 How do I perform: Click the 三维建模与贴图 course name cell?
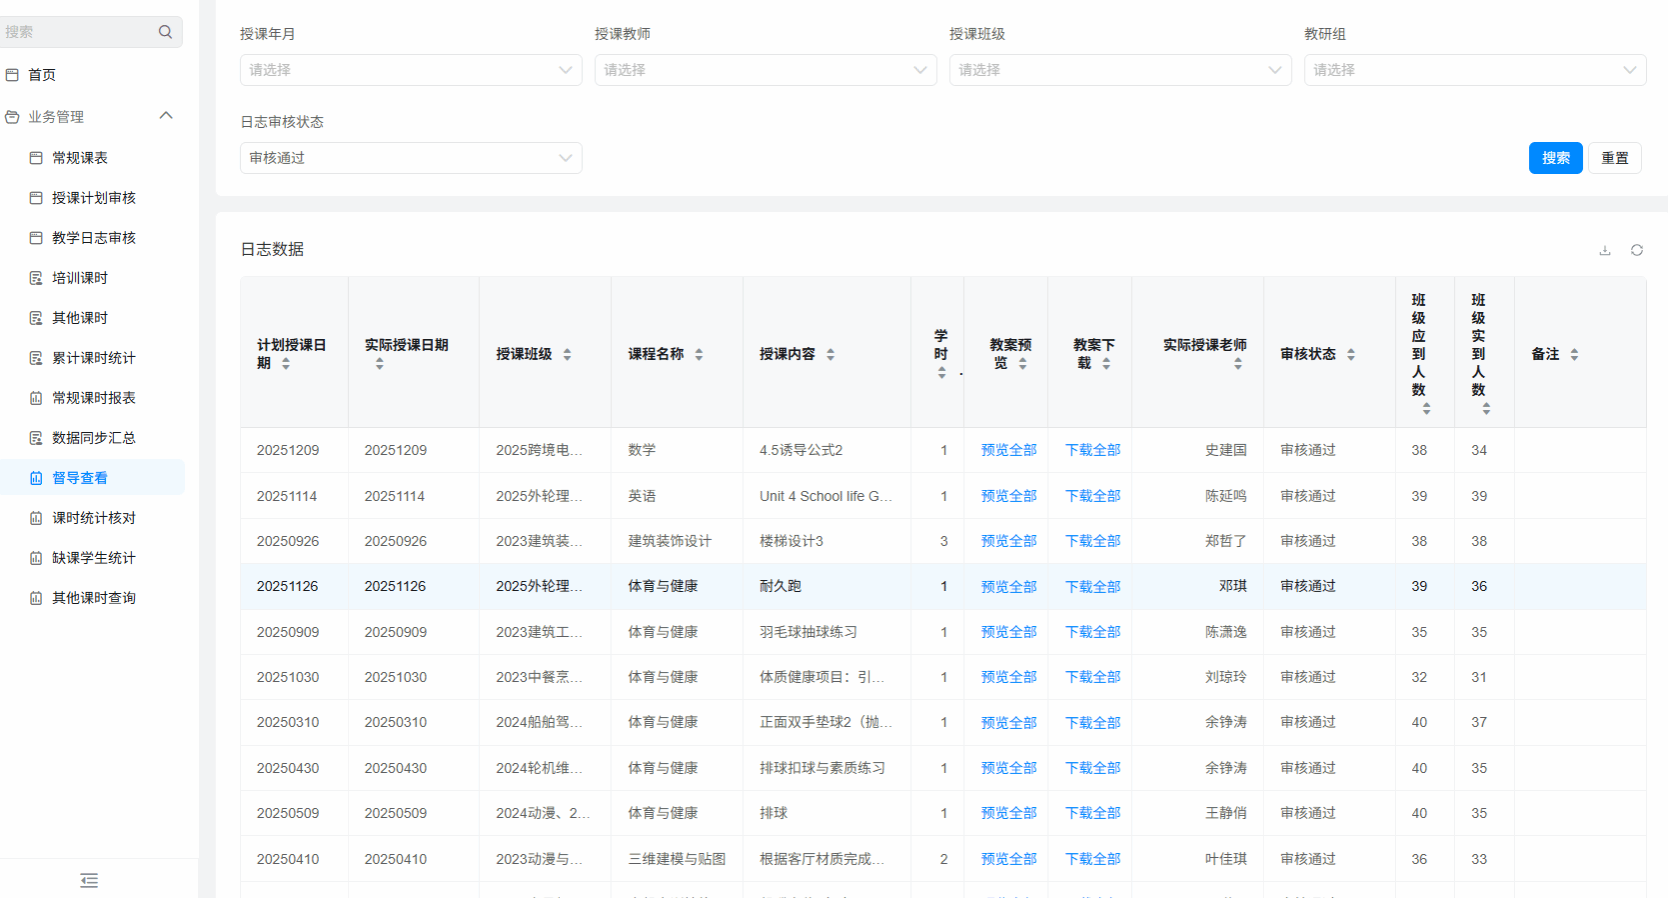pyautogui.click(x=677, y=859)
